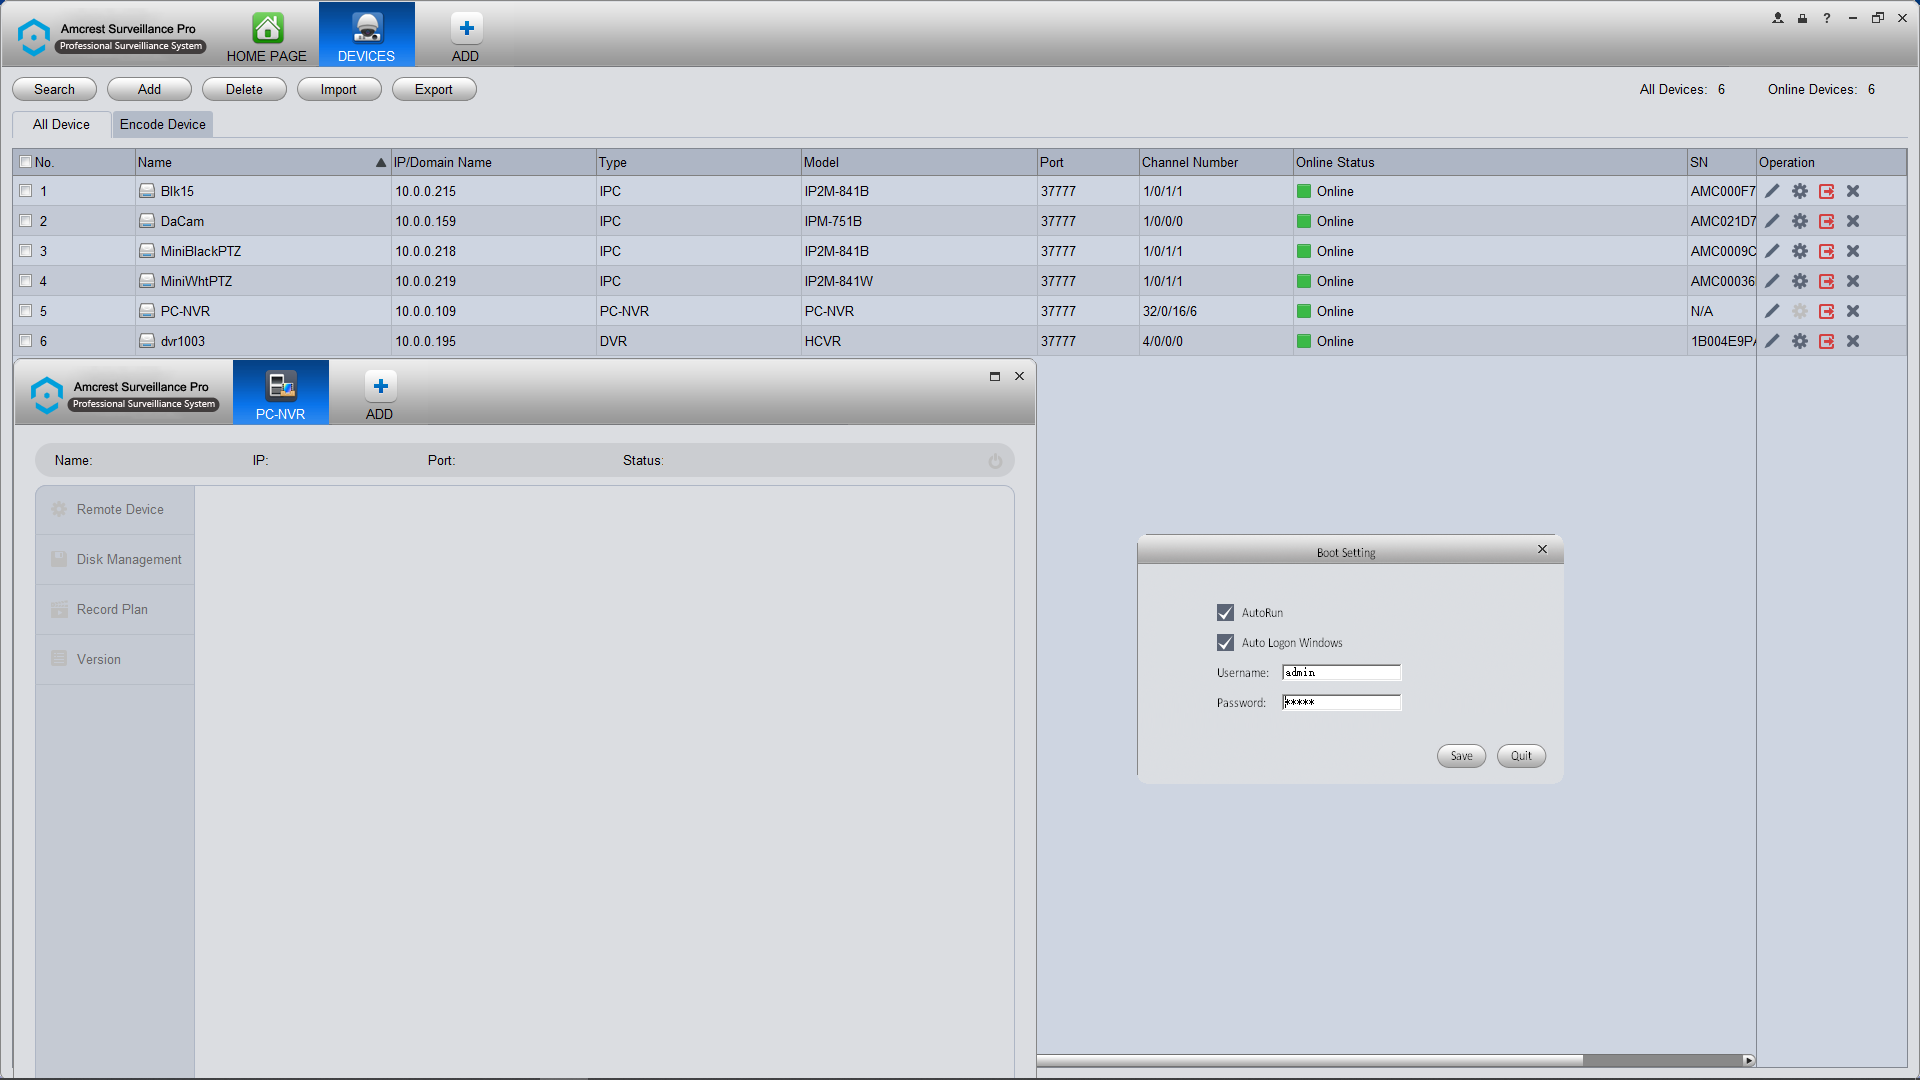
Task: Open Record Plan in PC-NVR sidebar
Action: [115, 610]
